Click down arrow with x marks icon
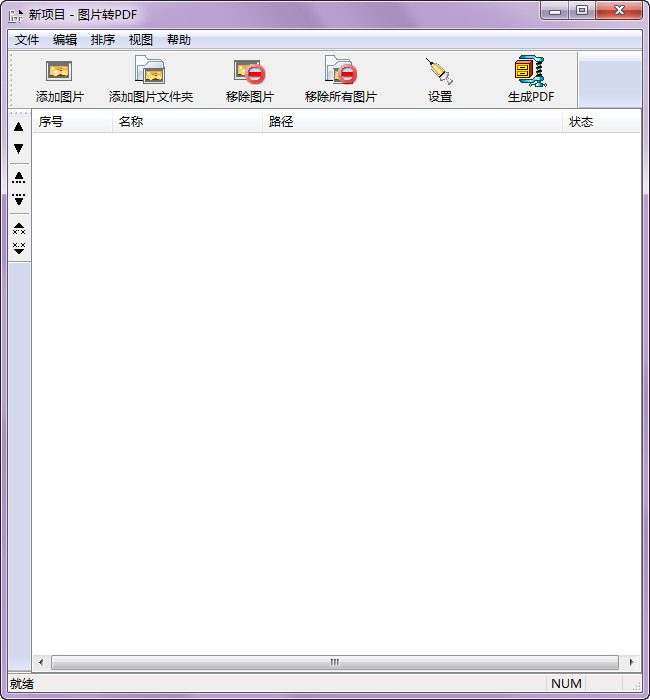 coord(19,249)
